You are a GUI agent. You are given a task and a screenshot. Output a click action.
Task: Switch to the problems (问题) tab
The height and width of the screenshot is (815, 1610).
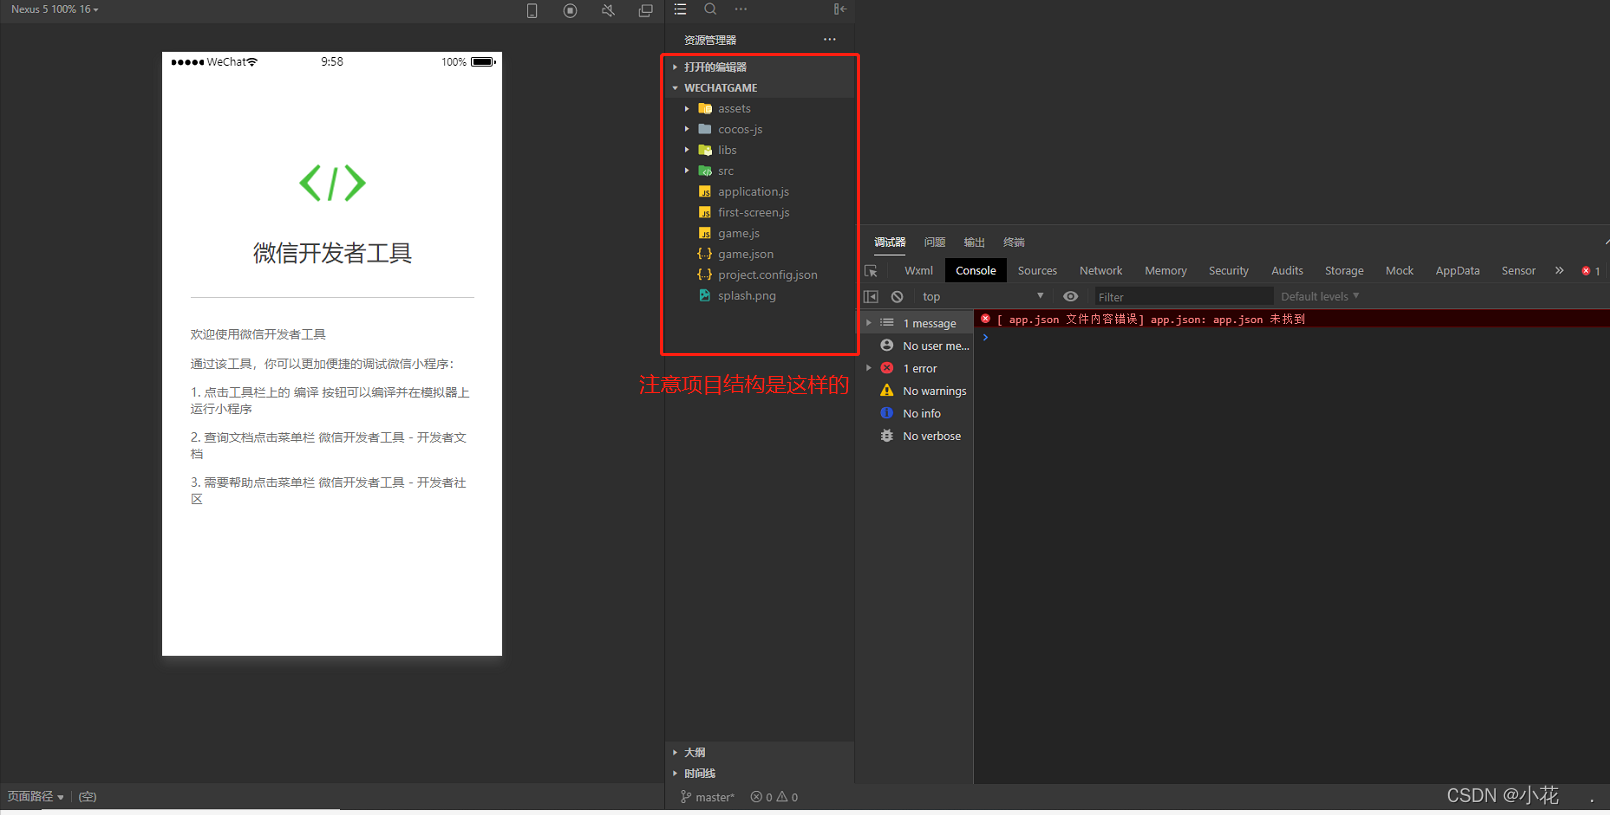point(935,242)
